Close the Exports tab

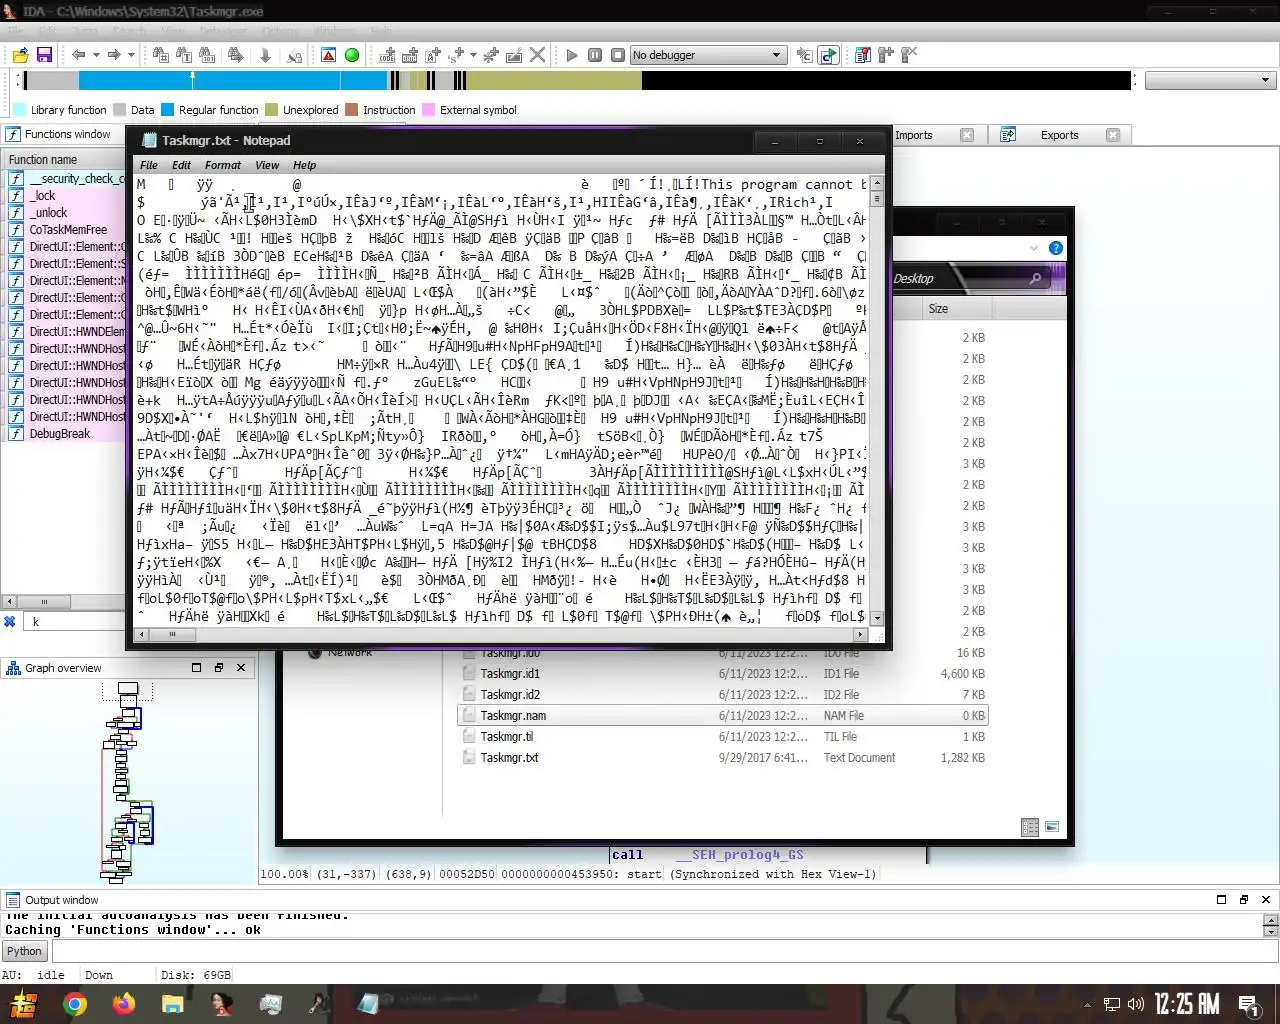click(1113, 135)
